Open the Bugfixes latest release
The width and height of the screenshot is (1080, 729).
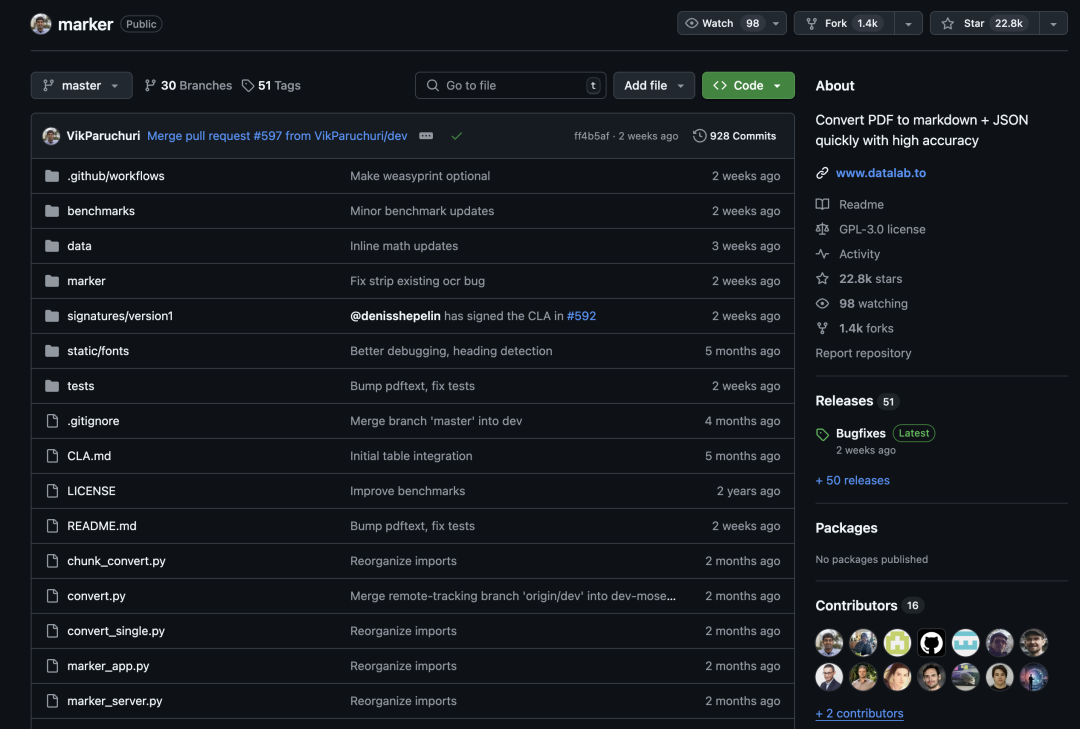(860, 433)
